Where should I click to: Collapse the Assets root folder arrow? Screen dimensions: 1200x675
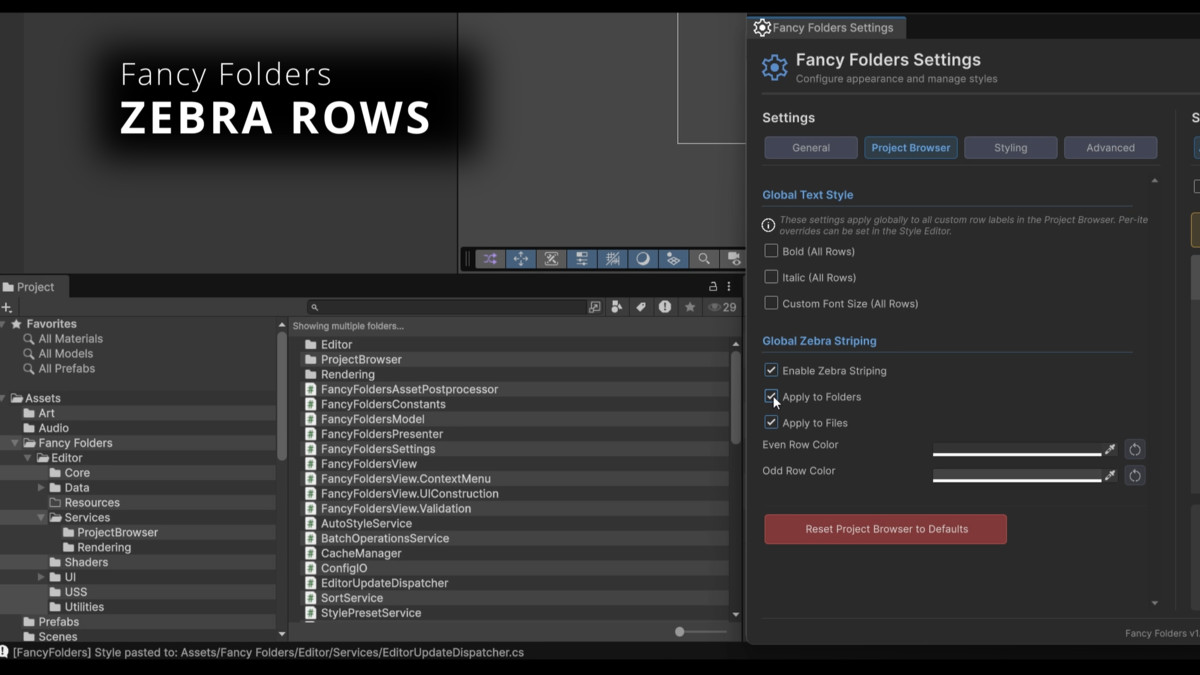click(3, 398)
